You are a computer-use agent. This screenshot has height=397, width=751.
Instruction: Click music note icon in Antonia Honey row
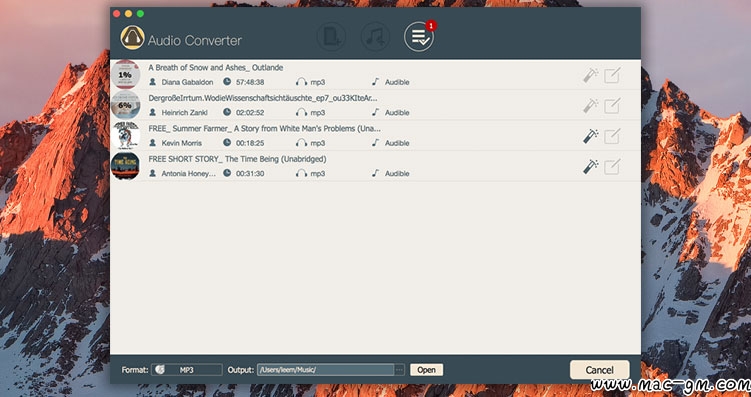375,173
